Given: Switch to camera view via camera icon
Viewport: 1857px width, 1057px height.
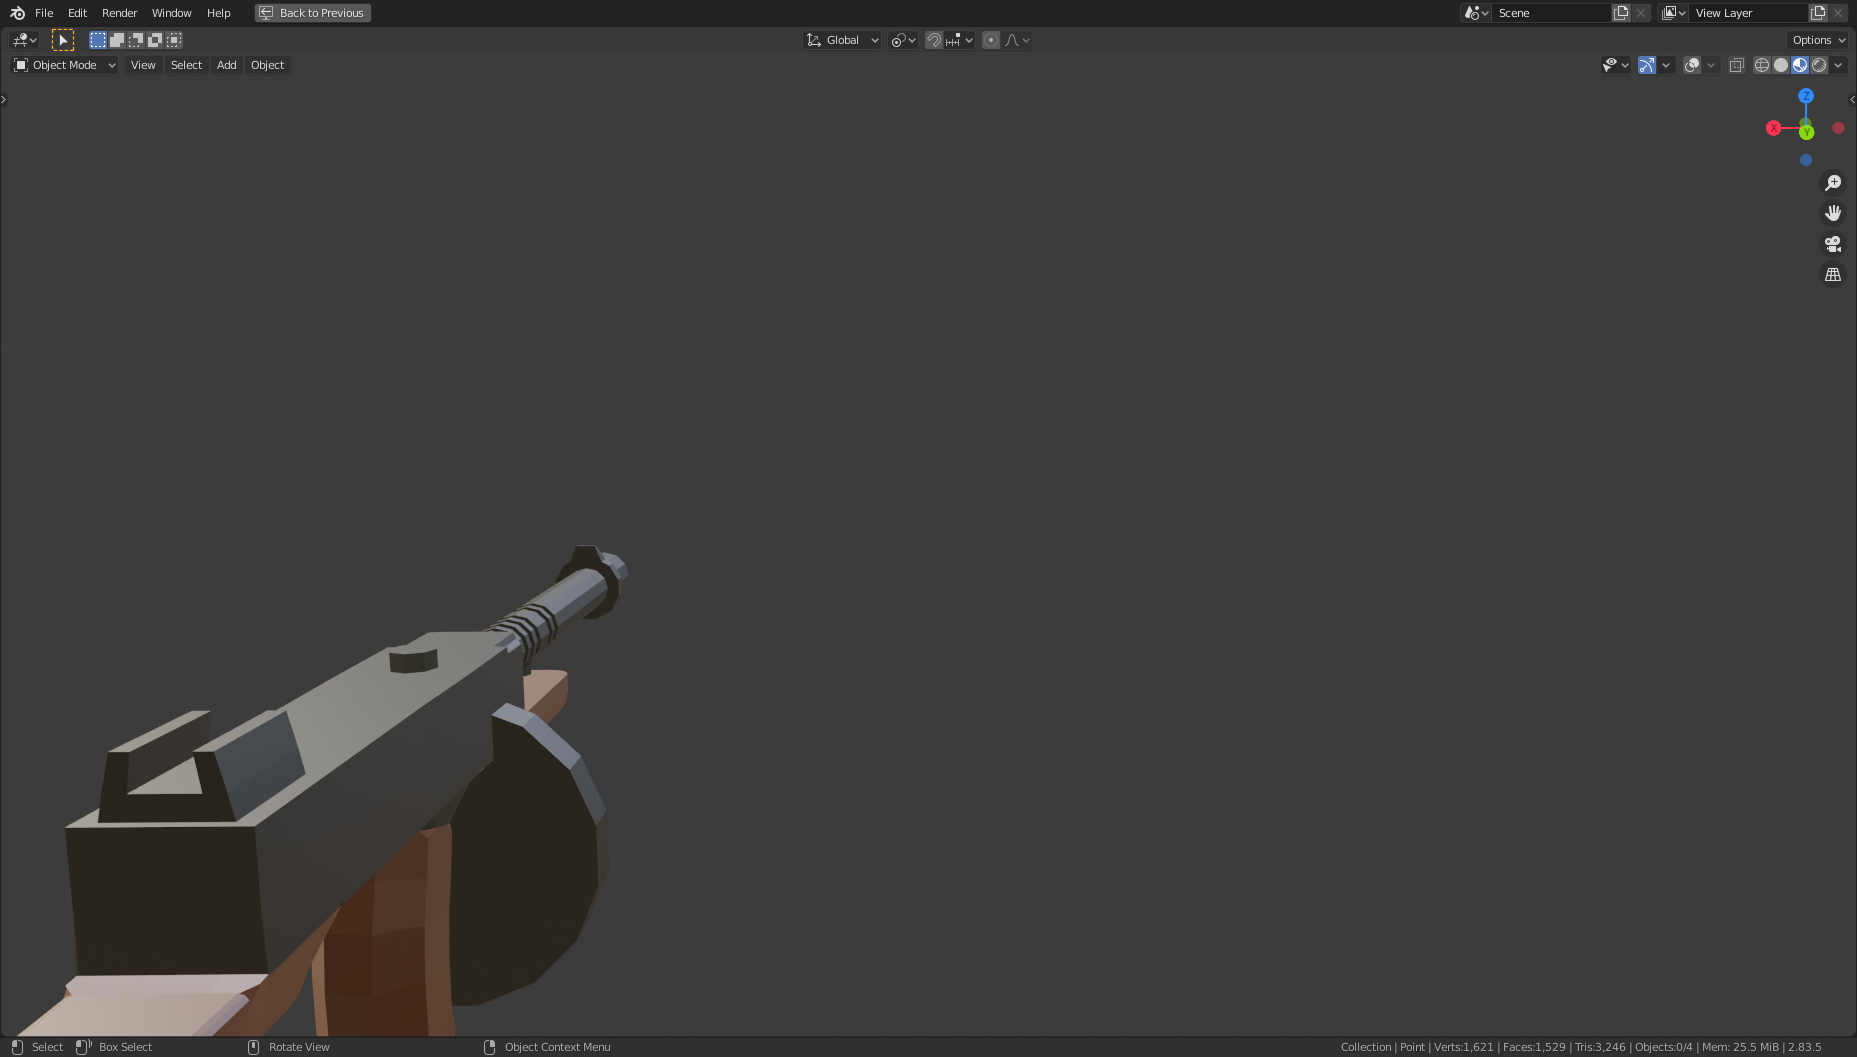Looking at the screenshot, I should point(1833,243).
